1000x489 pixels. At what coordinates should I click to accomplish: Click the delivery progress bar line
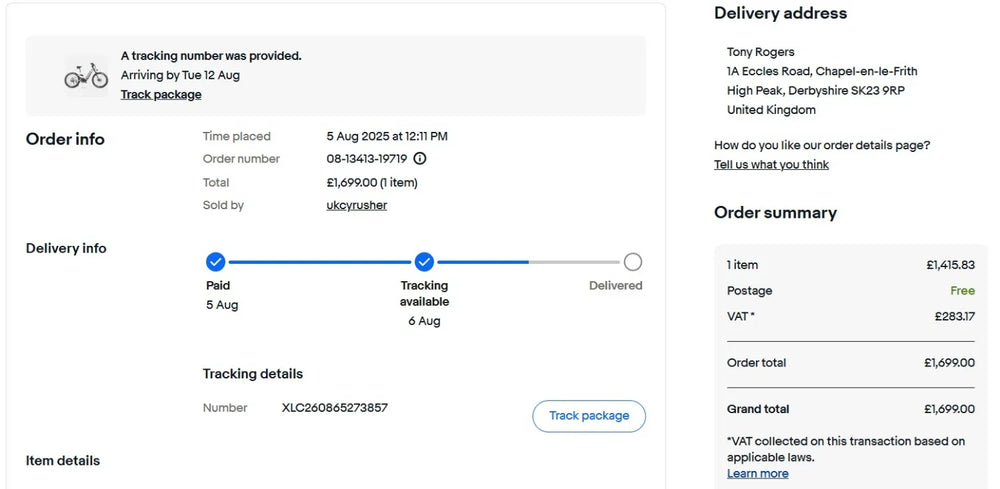(424, 262)
